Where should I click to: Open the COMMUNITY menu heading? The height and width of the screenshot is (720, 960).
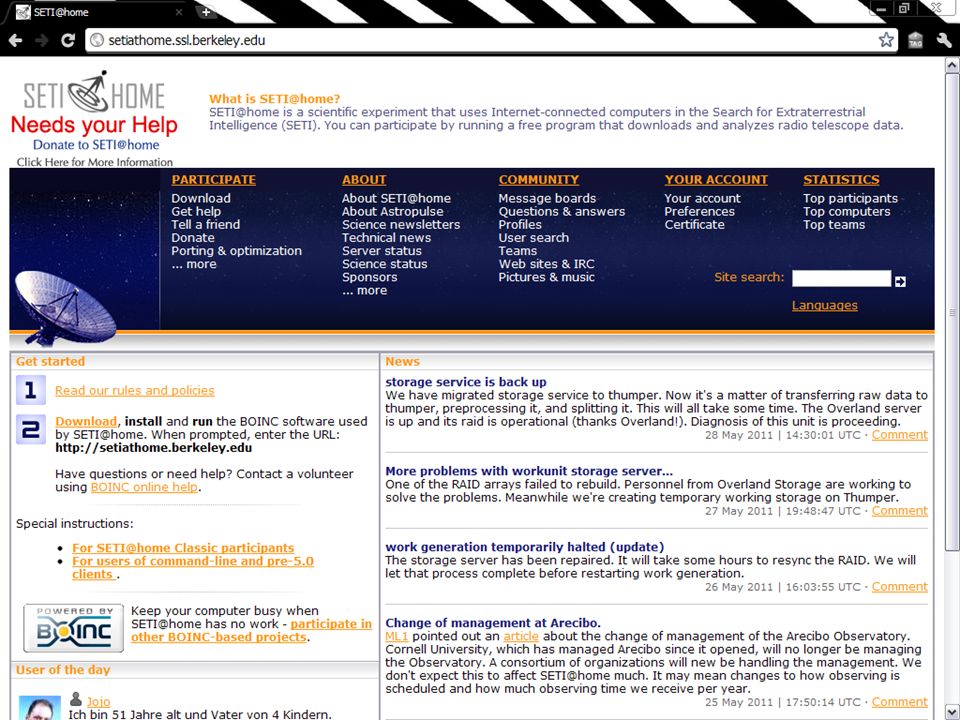(539, 180)
